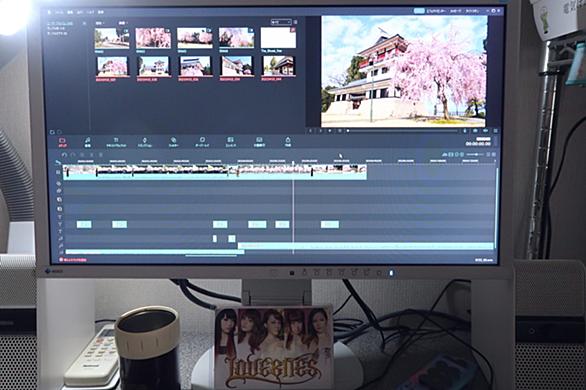586x390 pixels.
Task: Click the timeline playhead marker on the ruler
Action: pos(293,163)
